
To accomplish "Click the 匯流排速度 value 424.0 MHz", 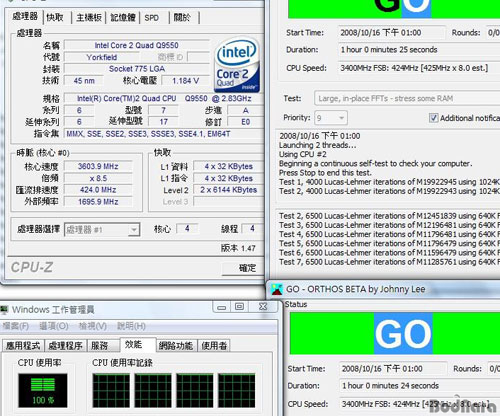I will (x=98, y=190).
